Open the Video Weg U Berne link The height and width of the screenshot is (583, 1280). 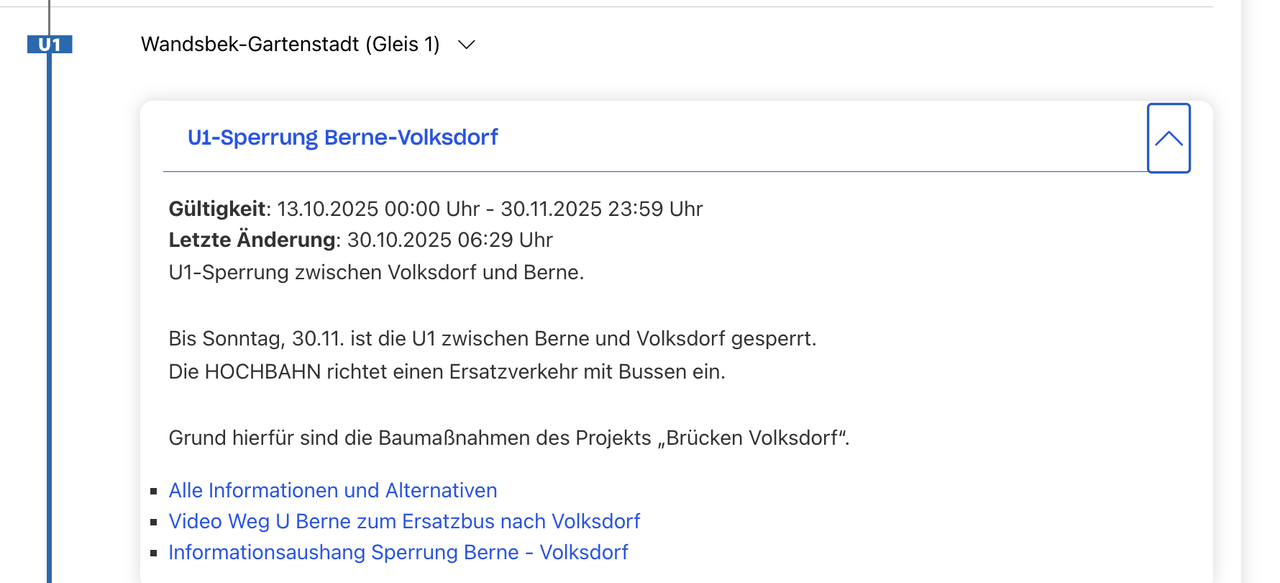(404, 521)
